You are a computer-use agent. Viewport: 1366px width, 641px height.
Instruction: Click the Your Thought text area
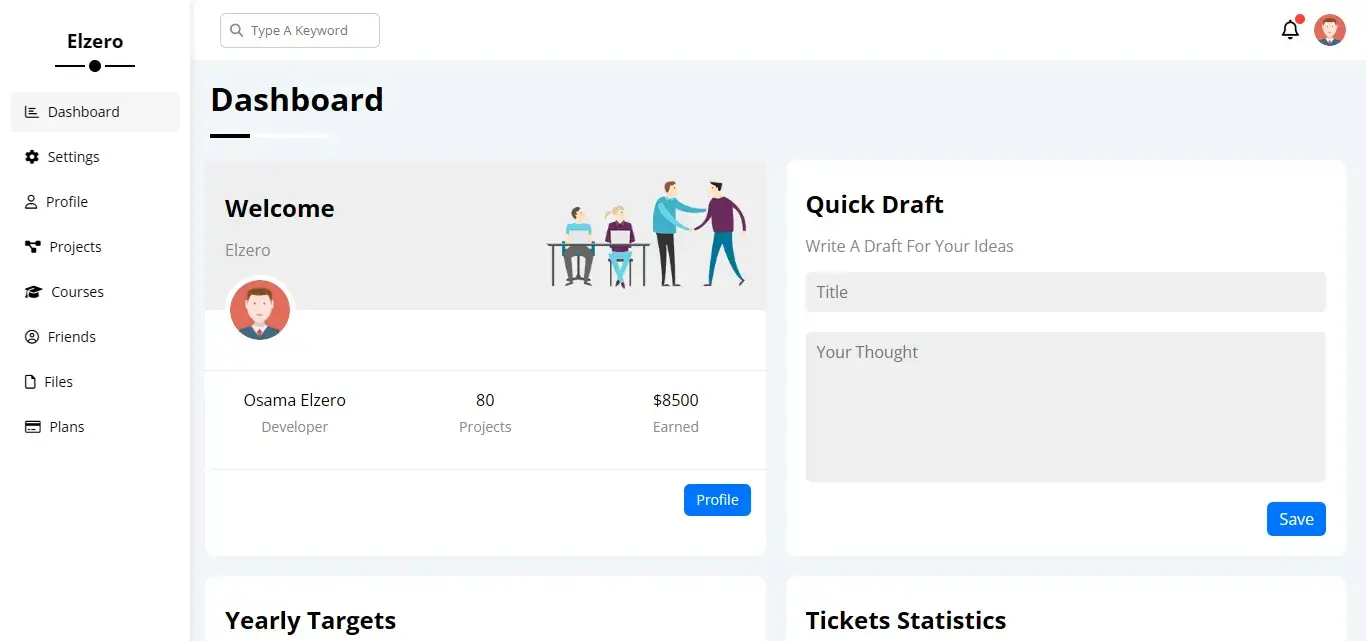(x=1065, y=406)
